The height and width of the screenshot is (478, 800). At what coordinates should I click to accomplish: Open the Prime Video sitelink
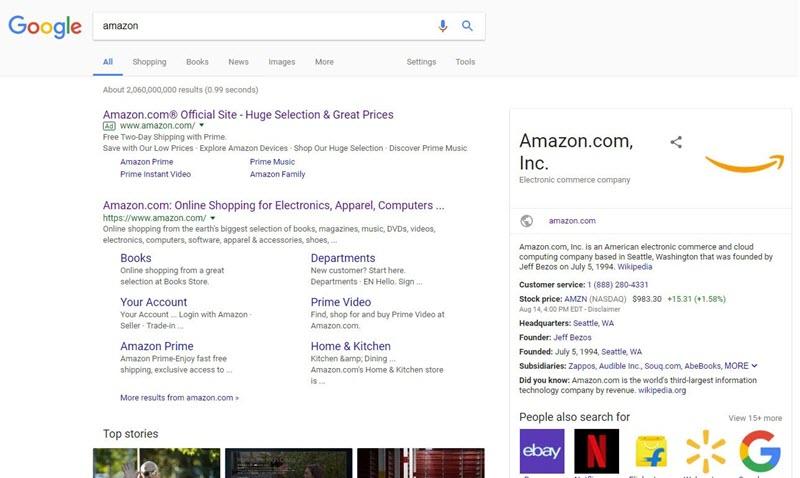click(x=341, y=302)
